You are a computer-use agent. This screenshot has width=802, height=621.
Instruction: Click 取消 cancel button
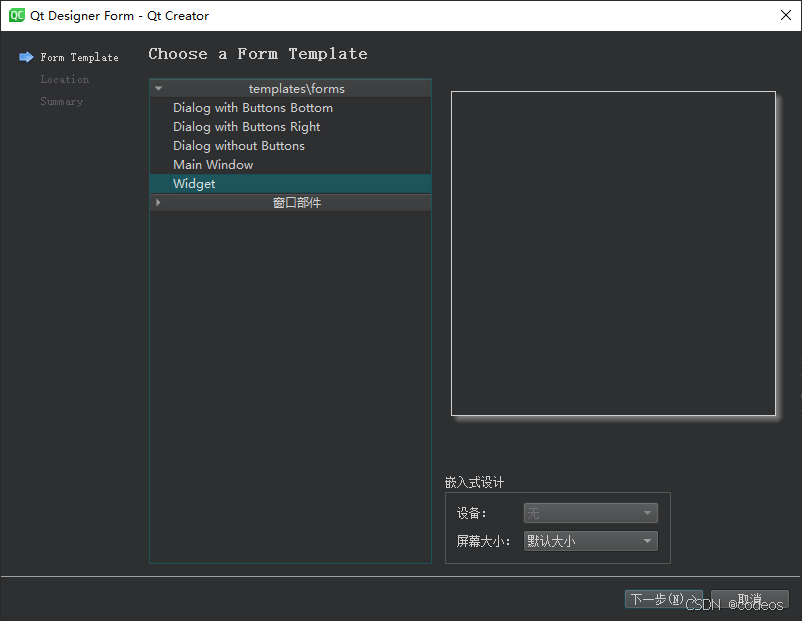tap(750, 599)
